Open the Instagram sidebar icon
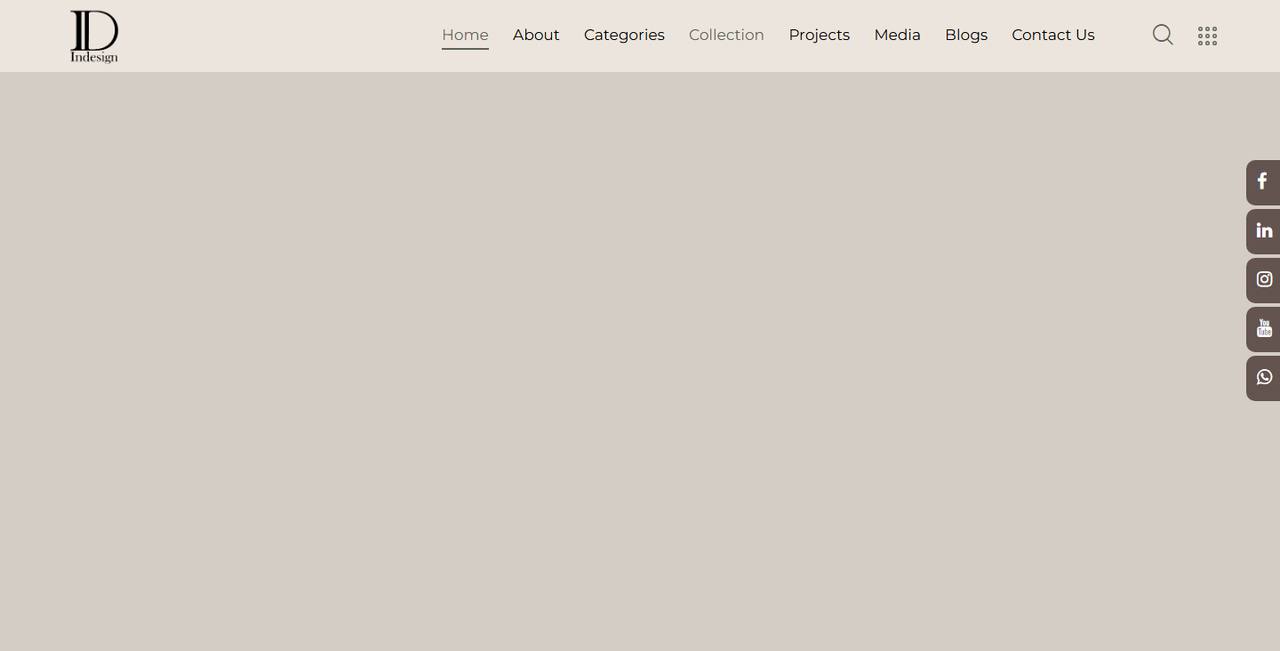Viewport: 1280px width, 651px height. point(1263,280)
